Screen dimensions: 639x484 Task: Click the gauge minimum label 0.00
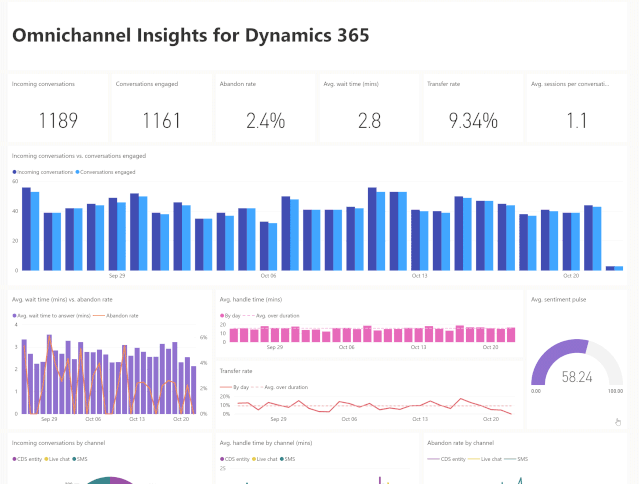536,391
